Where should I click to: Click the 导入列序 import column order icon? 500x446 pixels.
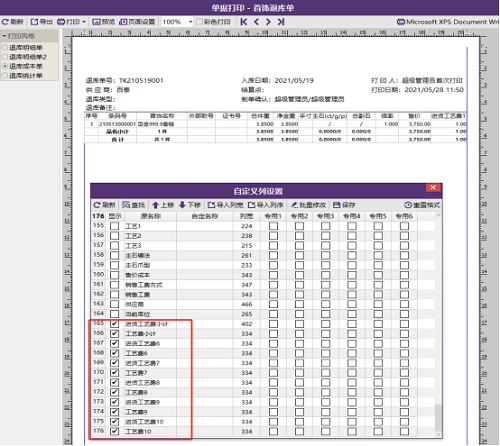click(252, 205)
